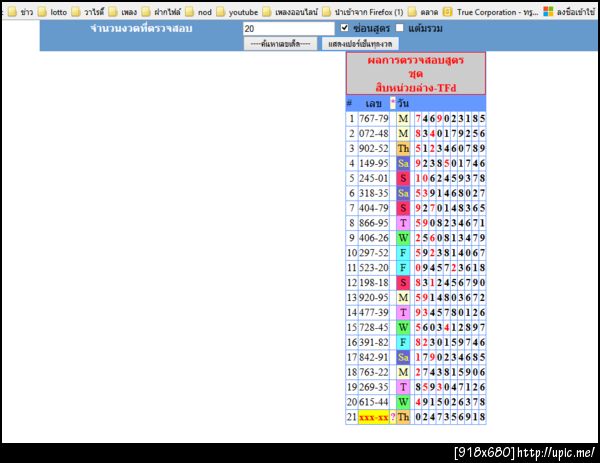Image resolution: width=600 pixels, height=463 pixels.
Task: Click the ค้นหาเลขเด็ด search button
Action: pos(280,44)
